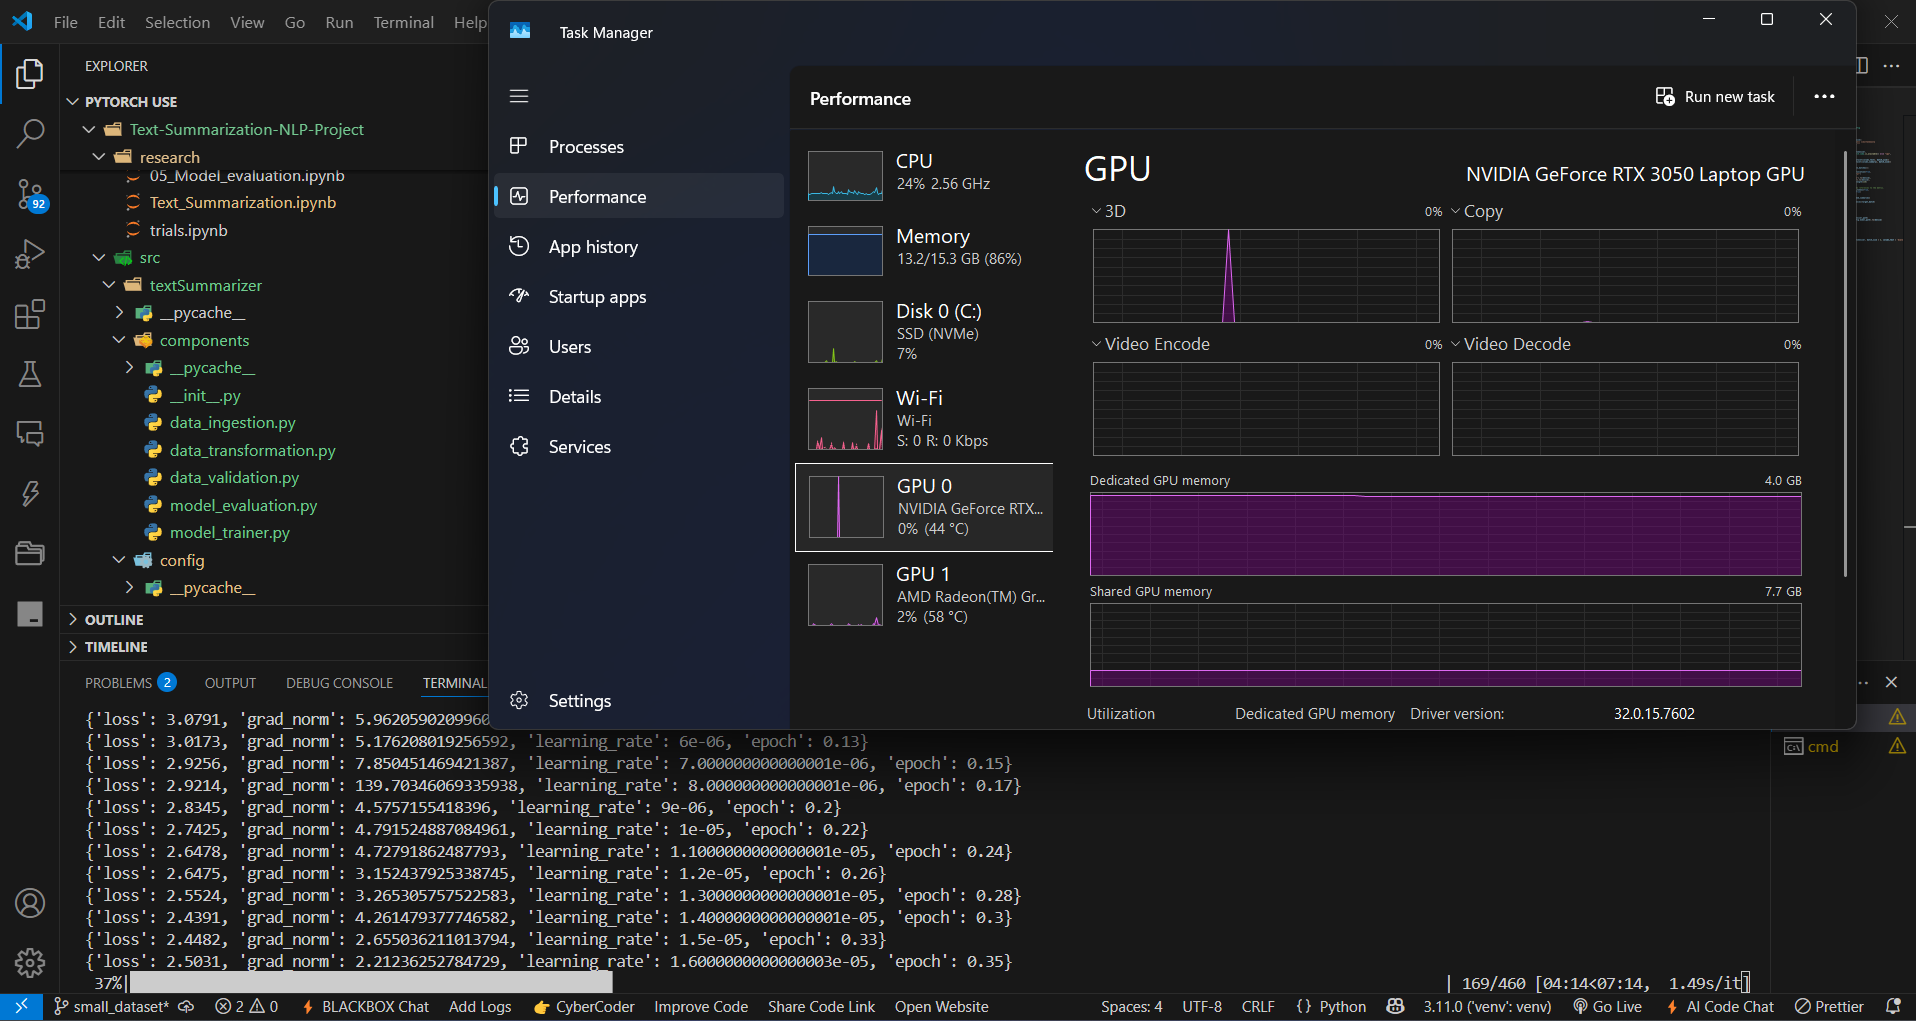
Task: Switch to the DEBUG CONSOLE tab
Action: [x=339, y=683]
